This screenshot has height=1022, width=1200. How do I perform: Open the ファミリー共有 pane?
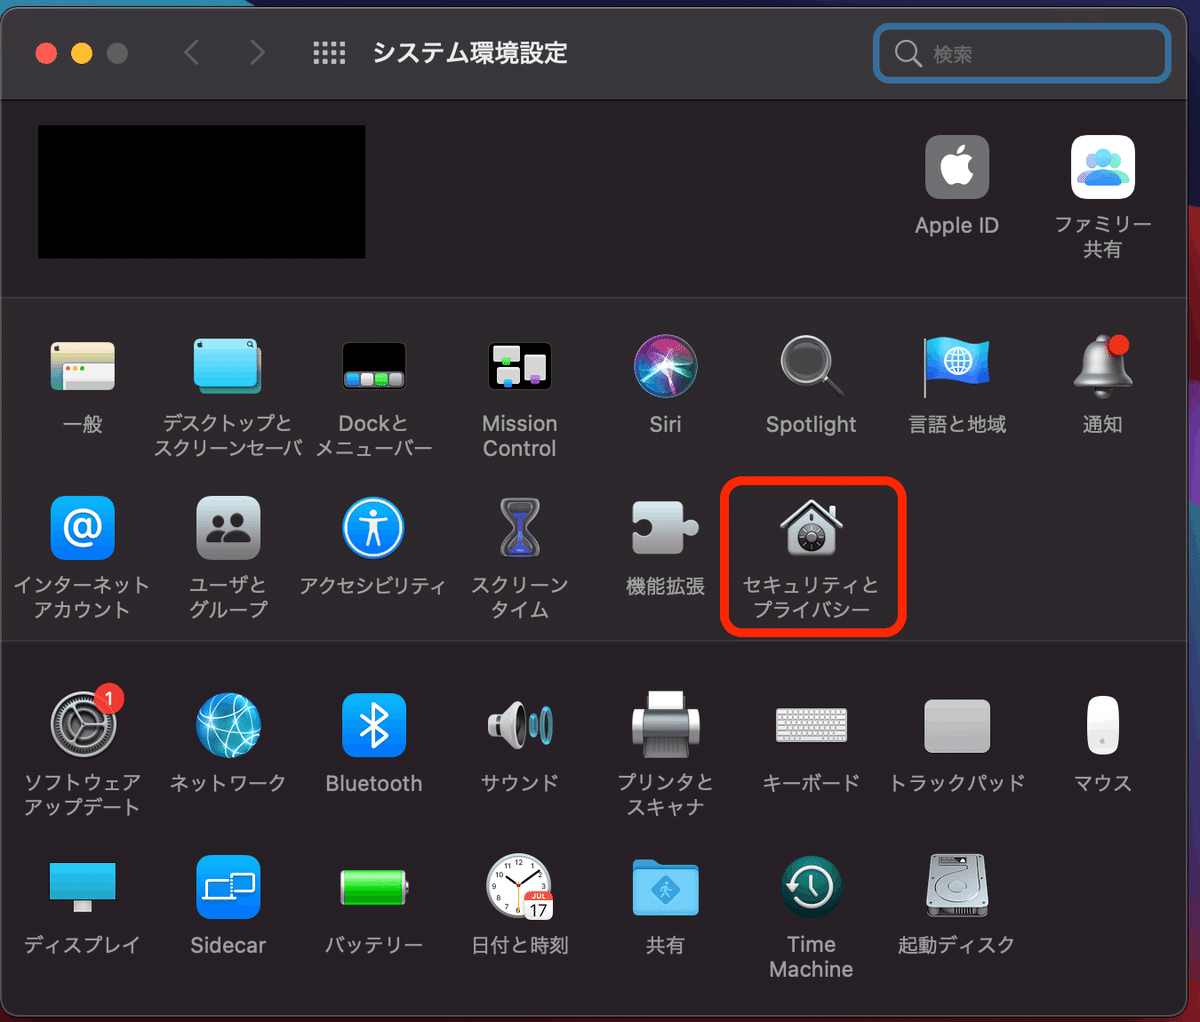point(1102,167)
